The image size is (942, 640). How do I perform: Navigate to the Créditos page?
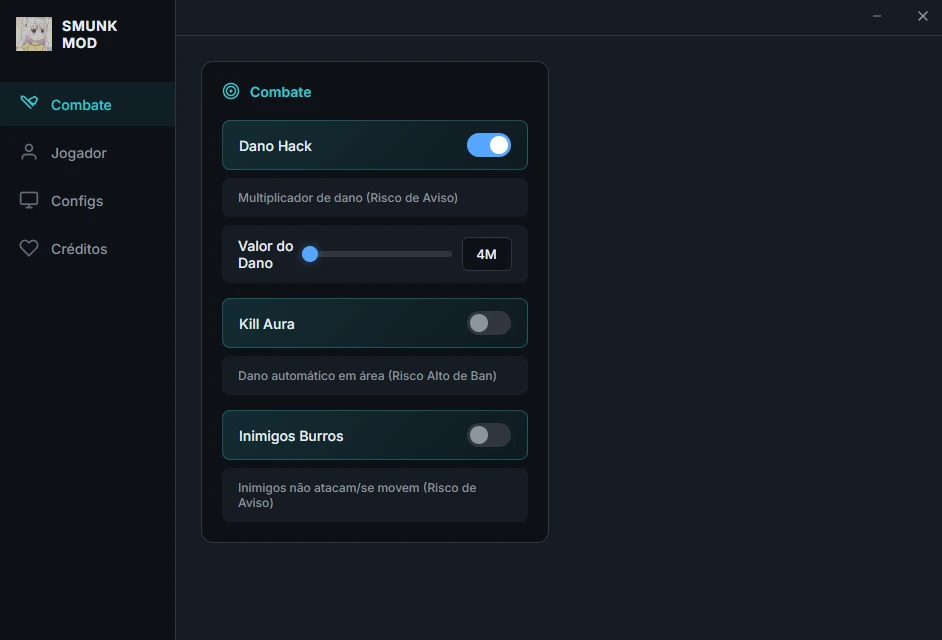(x=79, y=248)
